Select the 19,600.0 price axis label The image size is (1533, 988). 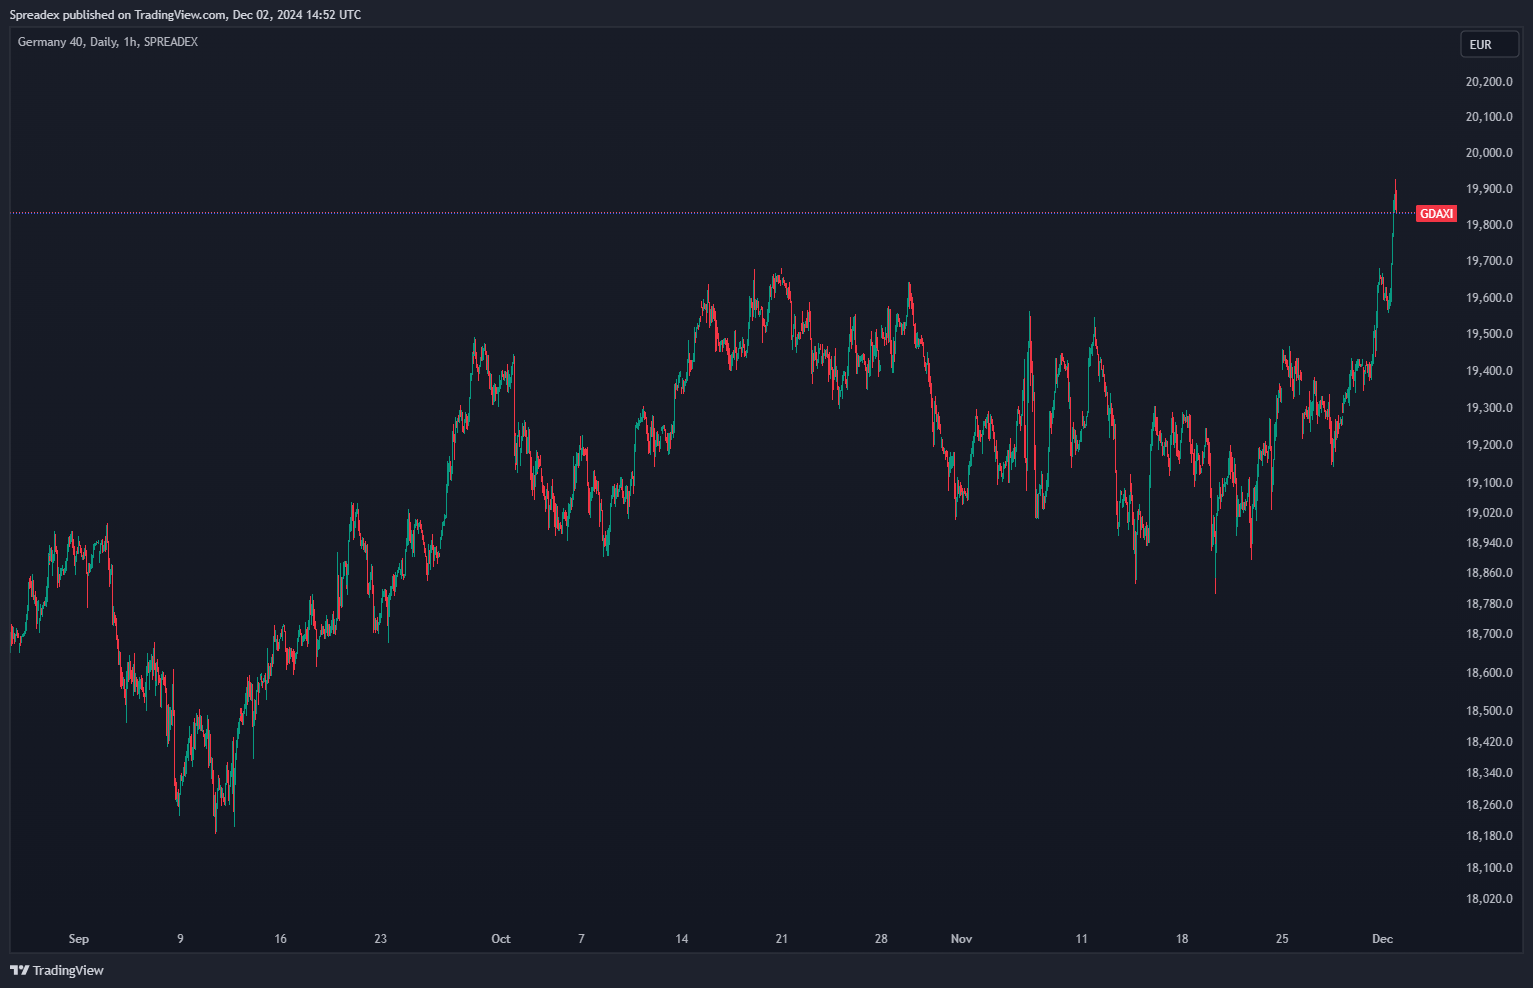[x=1489, y=298]
